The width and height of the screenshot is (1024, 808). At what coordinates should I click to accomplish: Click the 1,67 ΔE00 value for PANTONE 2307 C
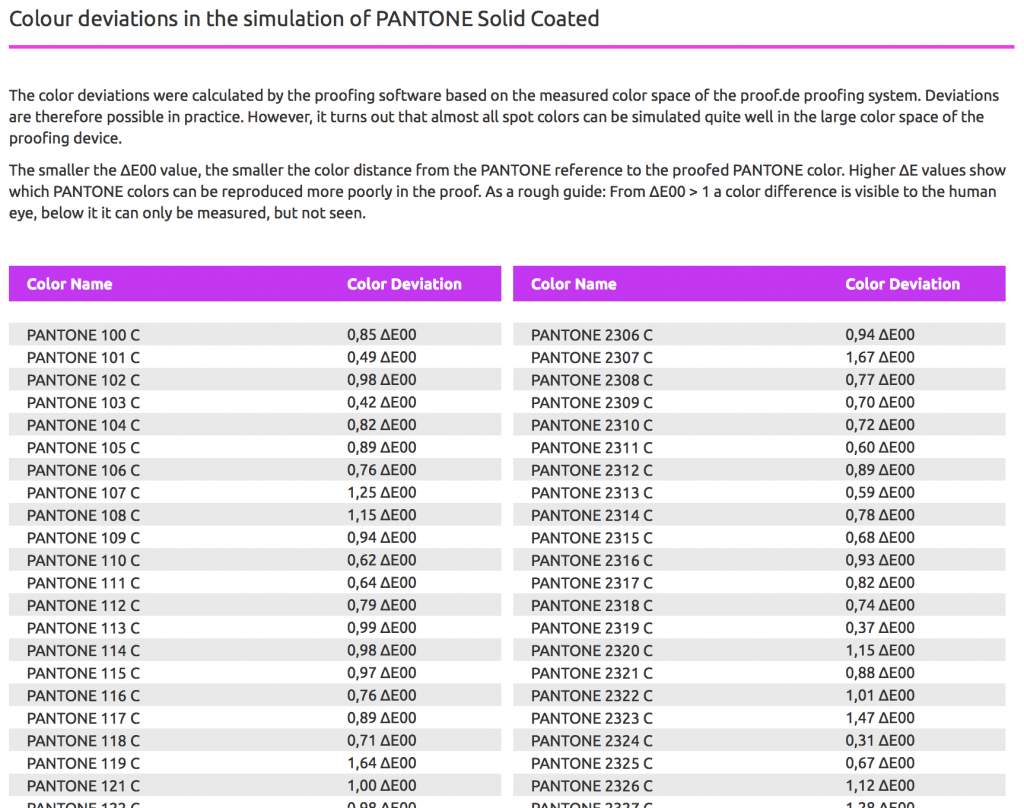tap(880, 357)
